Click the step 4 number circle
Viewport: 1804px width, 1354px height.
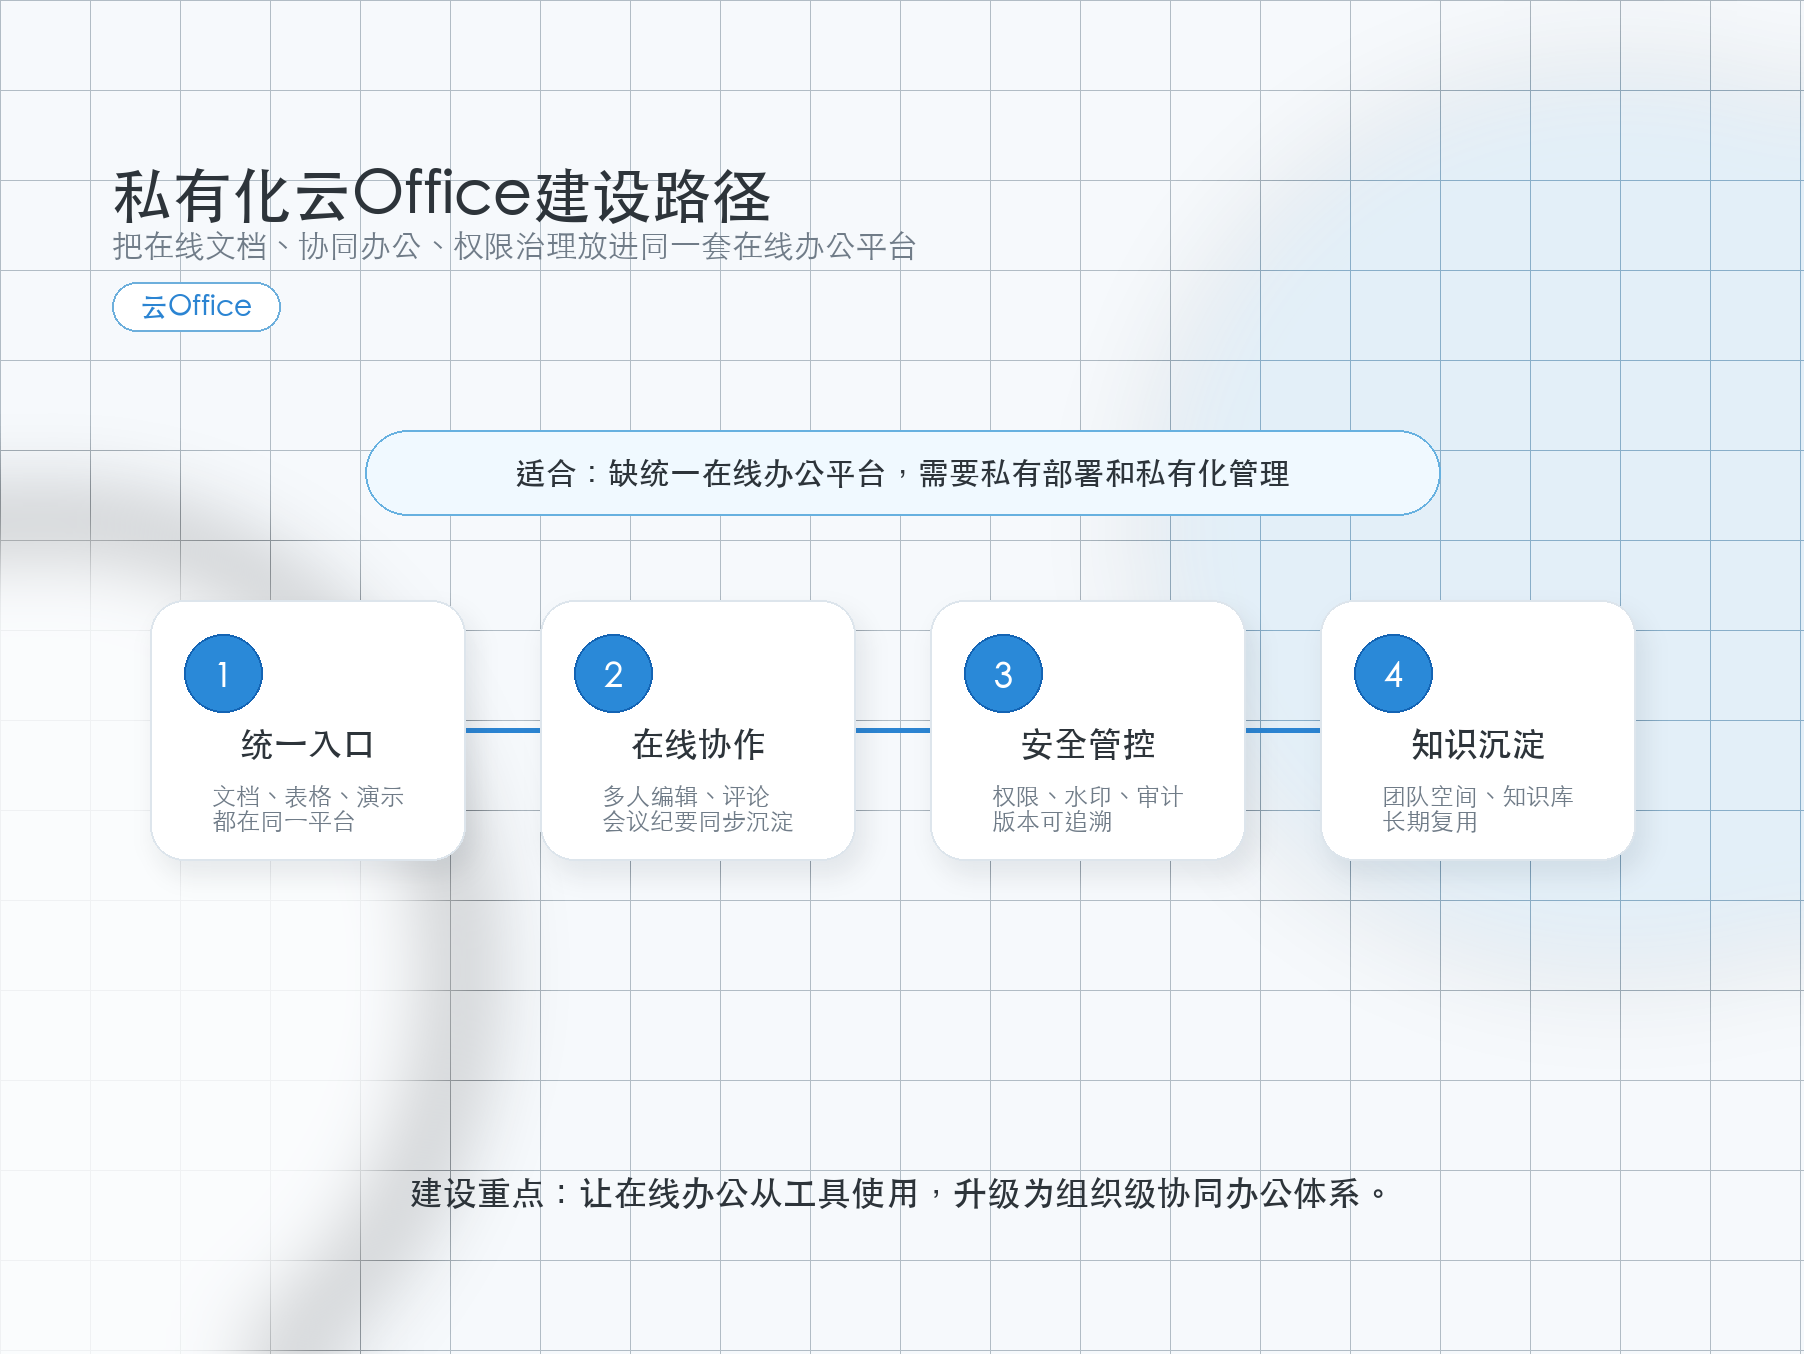coord(1393,674)
